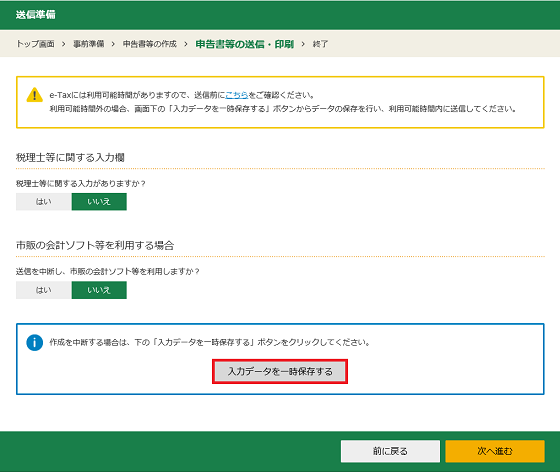
Task: Select いいえ for the 税理士等 input question
Action: pyautogui.click(x=99, y=202)
